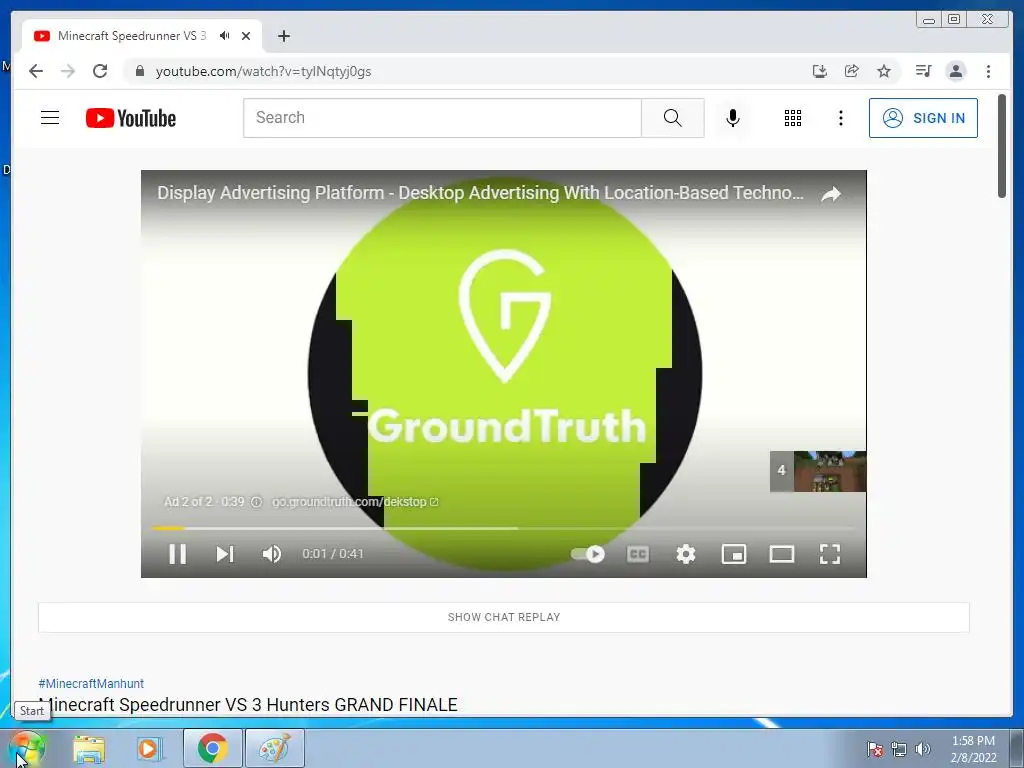This screenshot has width=1024, height=768.
Task: Click the skip ad countdown thumbnail
Action: [818, 471]
